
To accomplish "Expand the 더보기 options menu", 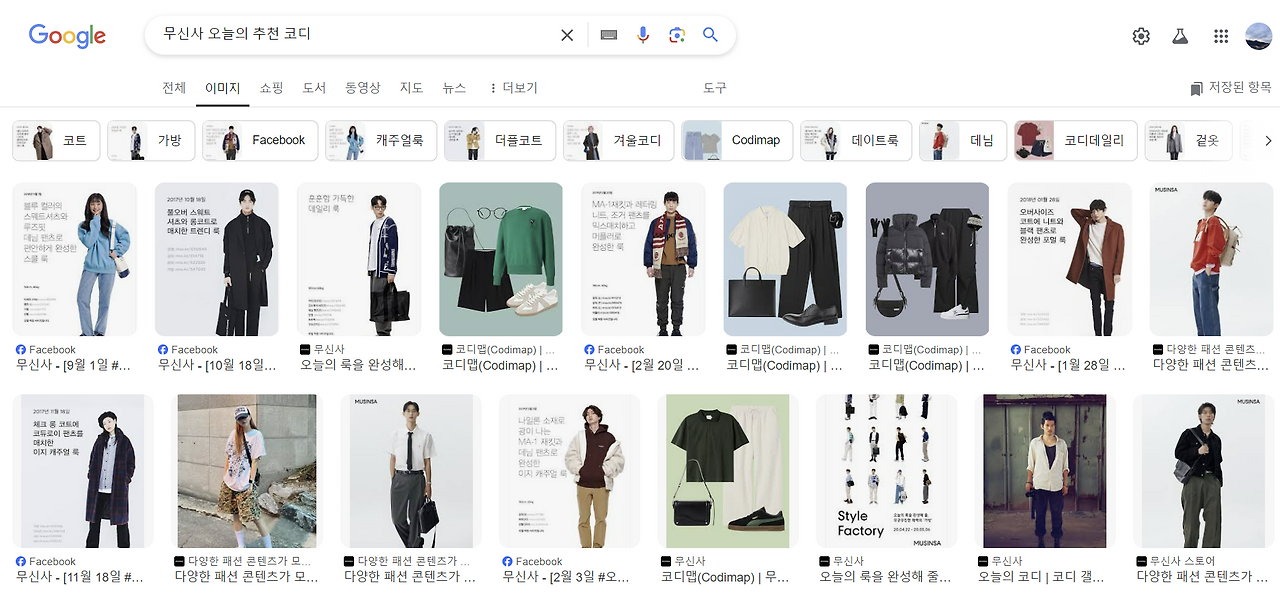I will pyautogui.click(x=518, y=88).
